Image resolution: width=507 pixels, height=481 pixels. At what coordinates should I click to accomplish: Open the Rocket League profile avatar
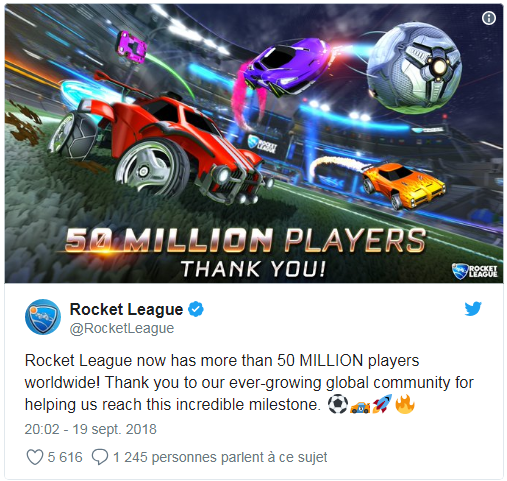(43, 317)
